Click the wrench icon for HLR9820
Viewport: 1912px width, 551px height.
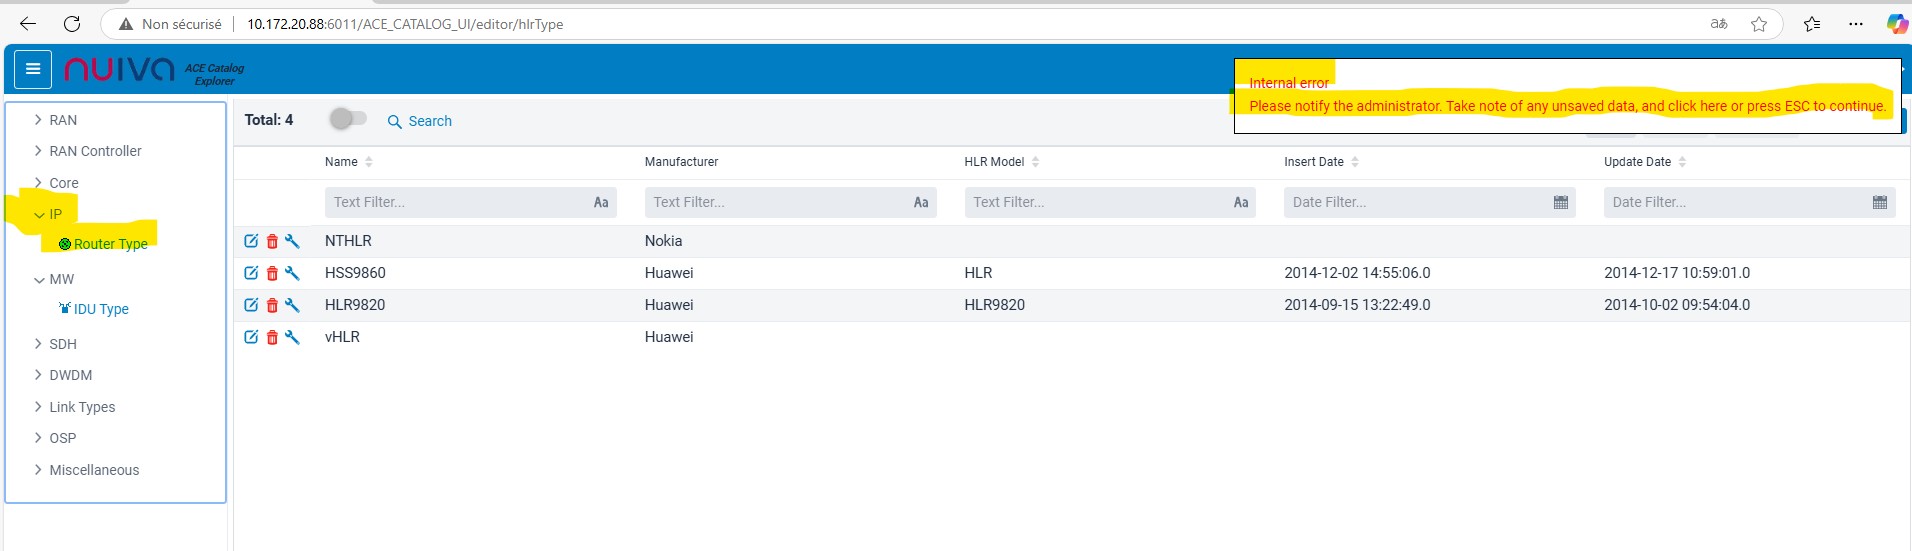(x=292, y=305)
